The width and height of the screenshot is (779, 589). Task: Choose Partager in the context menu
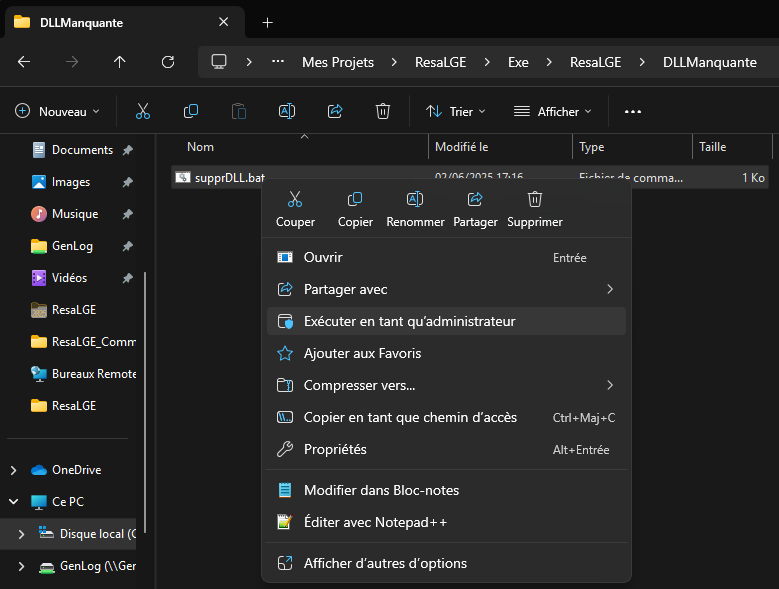pos(475,209)
